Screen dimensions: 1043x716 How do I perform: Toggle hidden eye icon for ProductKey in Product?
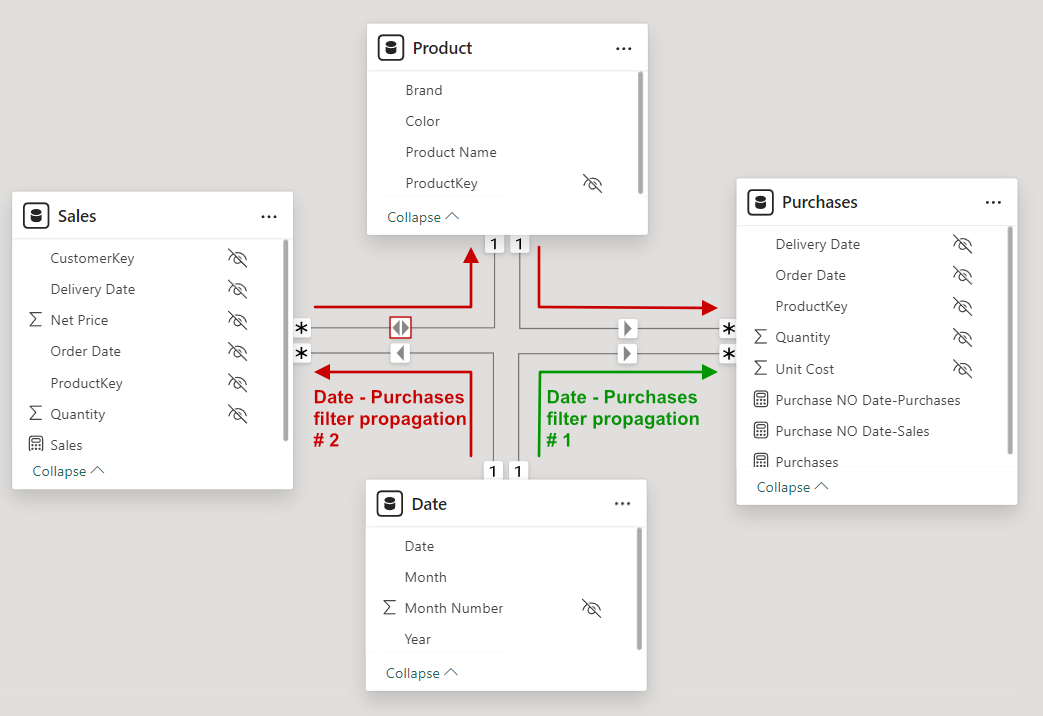[592, 183]
